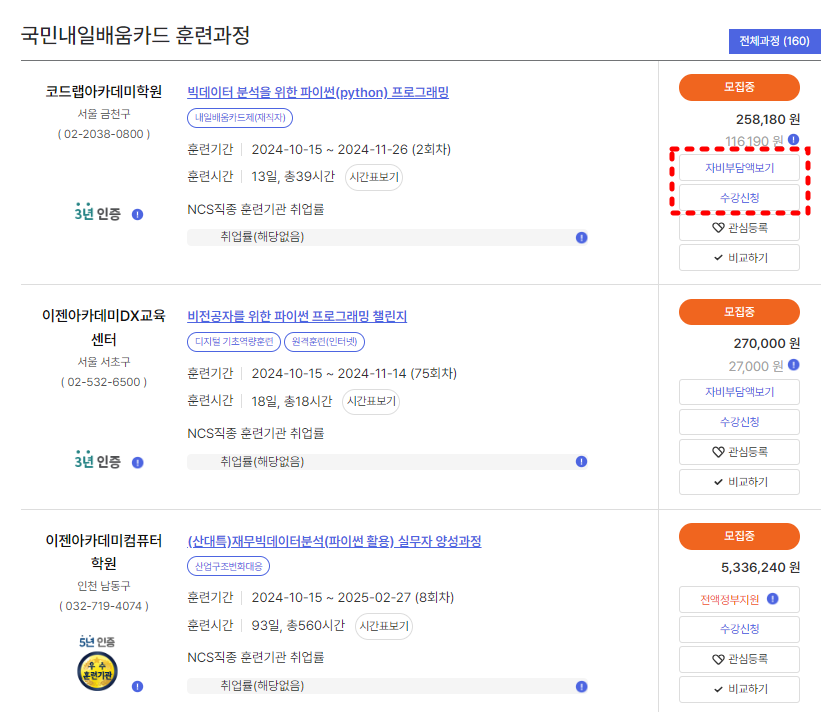The height and width of the screenshot is (712, 828).
Task: Click 수강신청 for 이젠아카데미DX교육센터 course
Action: coord(739,422)
